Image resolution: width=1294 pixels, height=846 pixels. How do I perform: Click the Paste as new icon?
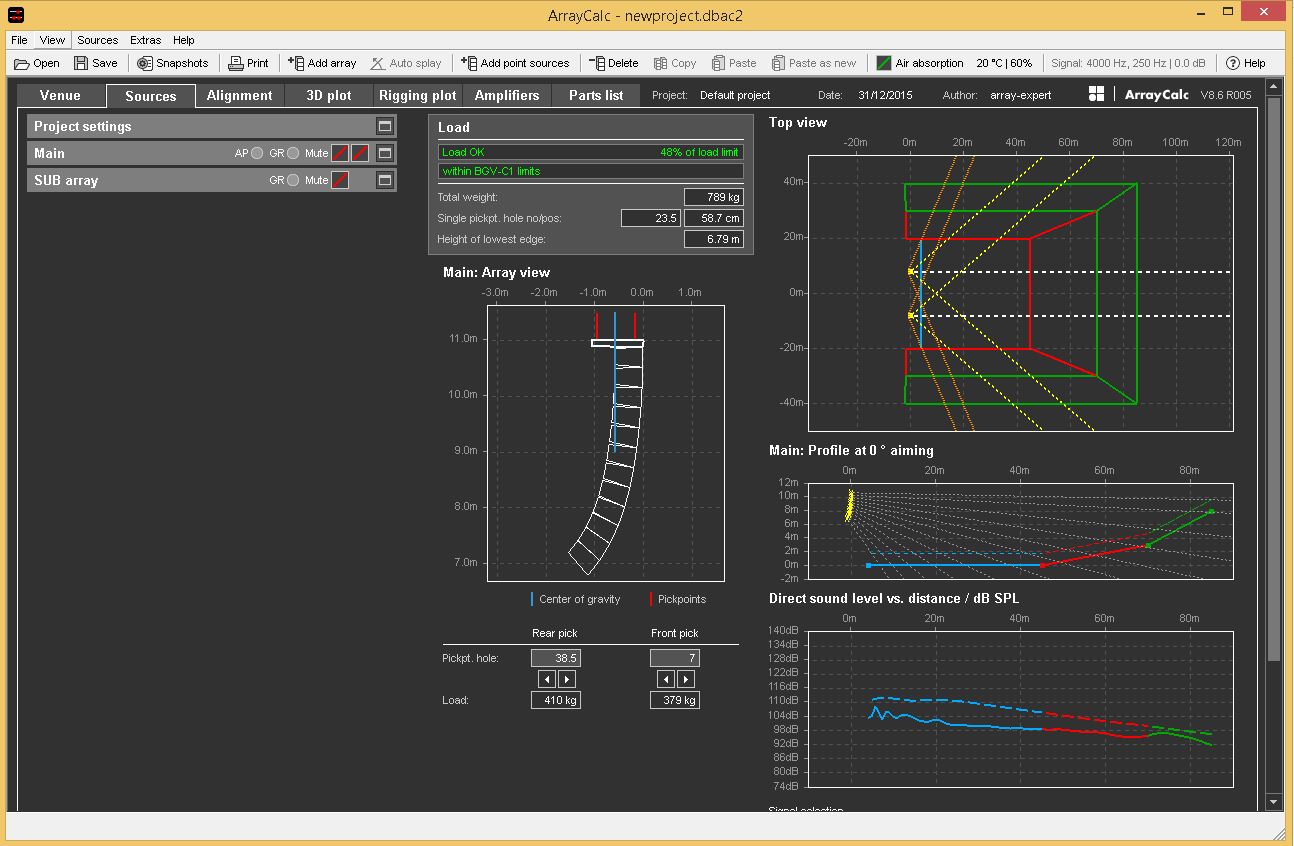pos(813,62)
